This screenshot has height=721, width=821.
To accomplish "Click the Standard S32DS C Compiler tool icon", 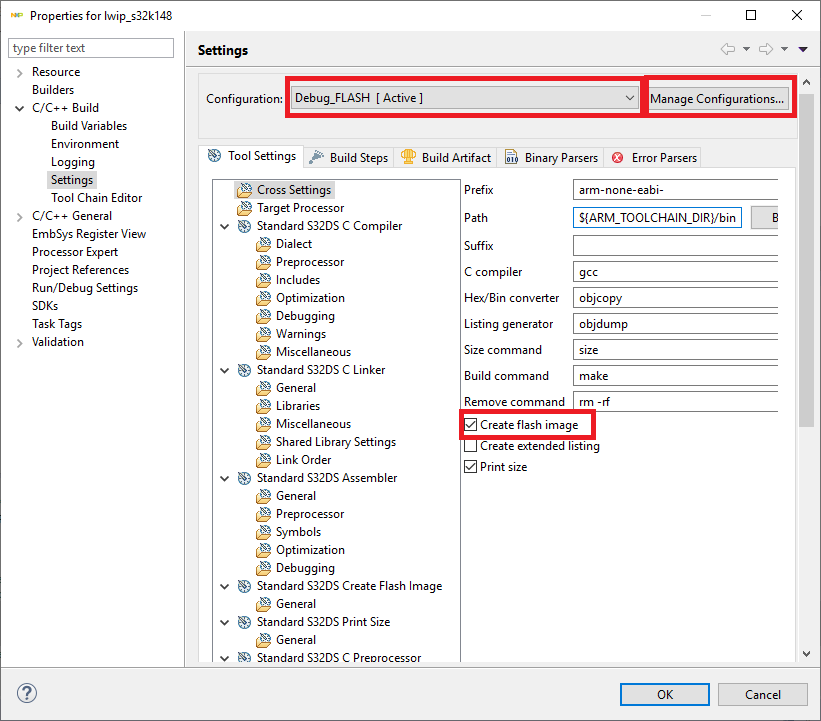I will (x=244, y=226).
